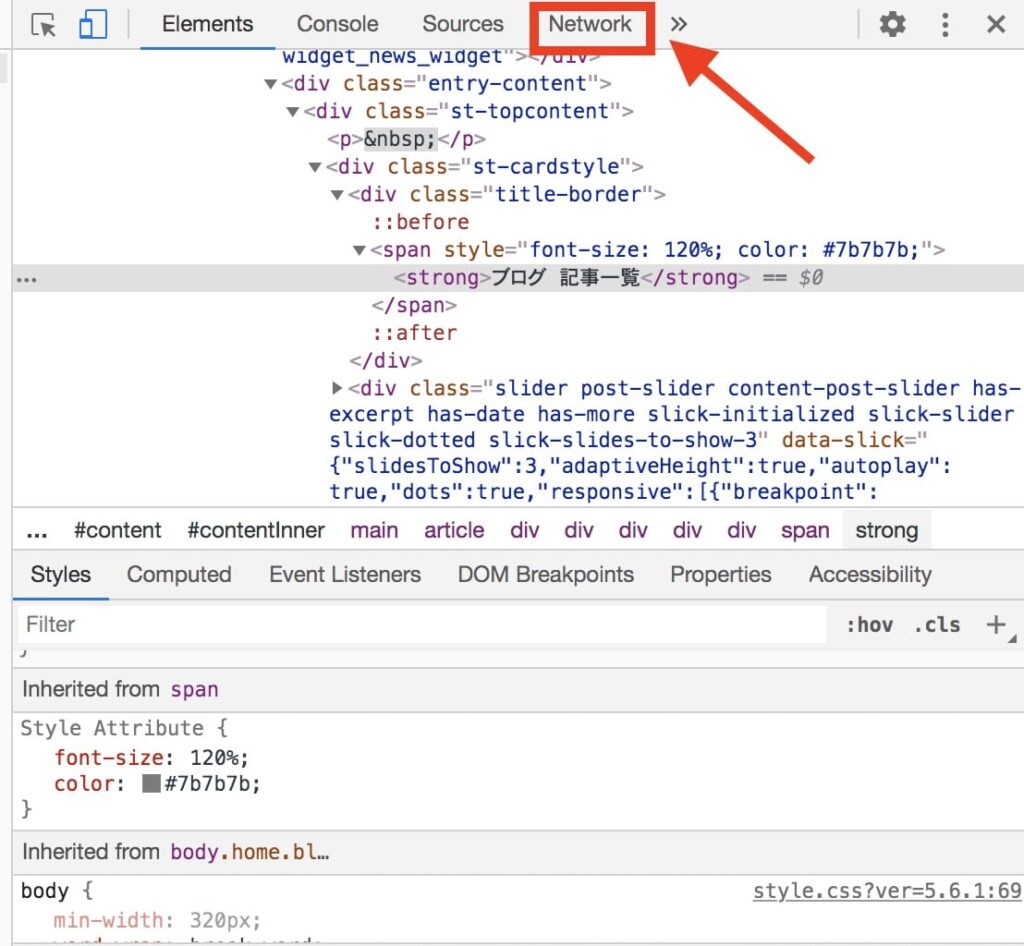Toggle the .cls class editor button
This screenshot has height=946, width=1024.
tap(937, 625)
